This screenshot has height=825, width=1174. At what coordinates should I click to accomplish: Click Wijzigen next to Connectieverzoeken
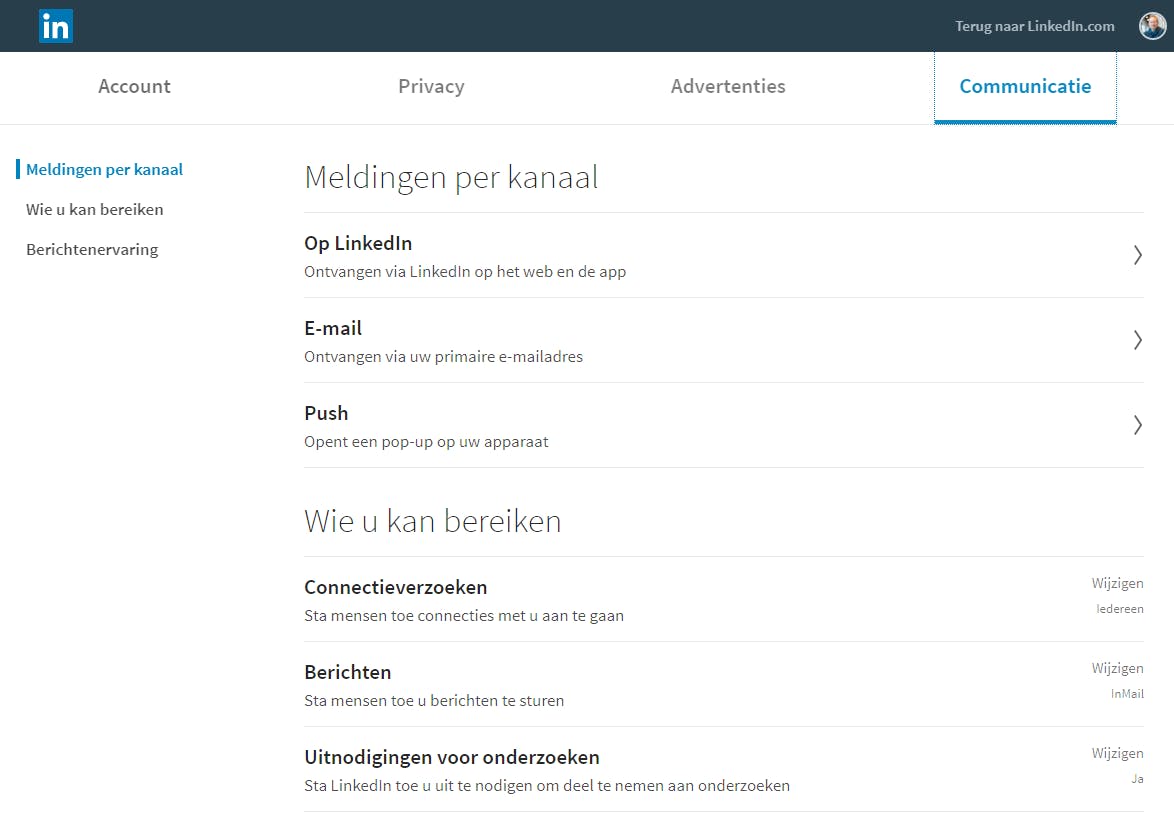(1117, 583)
